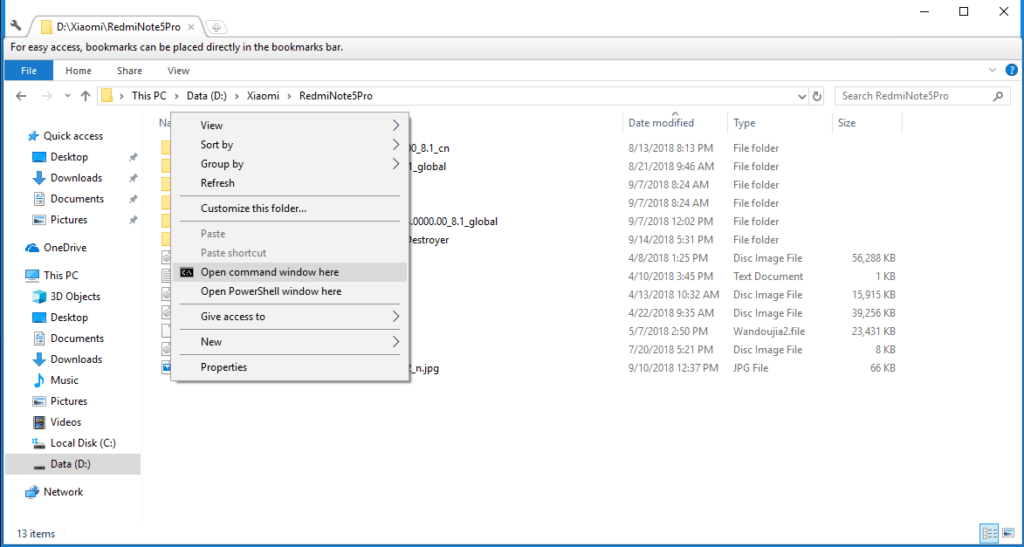Sort by Type column header
This screenshot has height=547, width=1024.
780,123
